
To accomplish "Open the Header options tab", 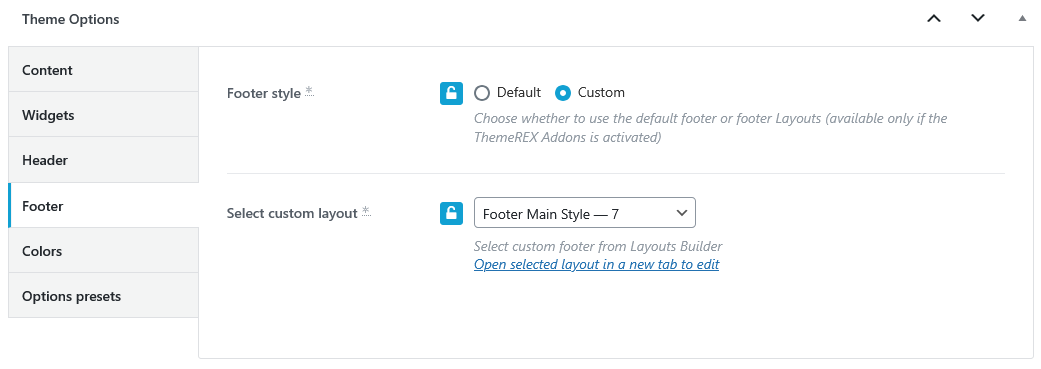I will (104, 160).
